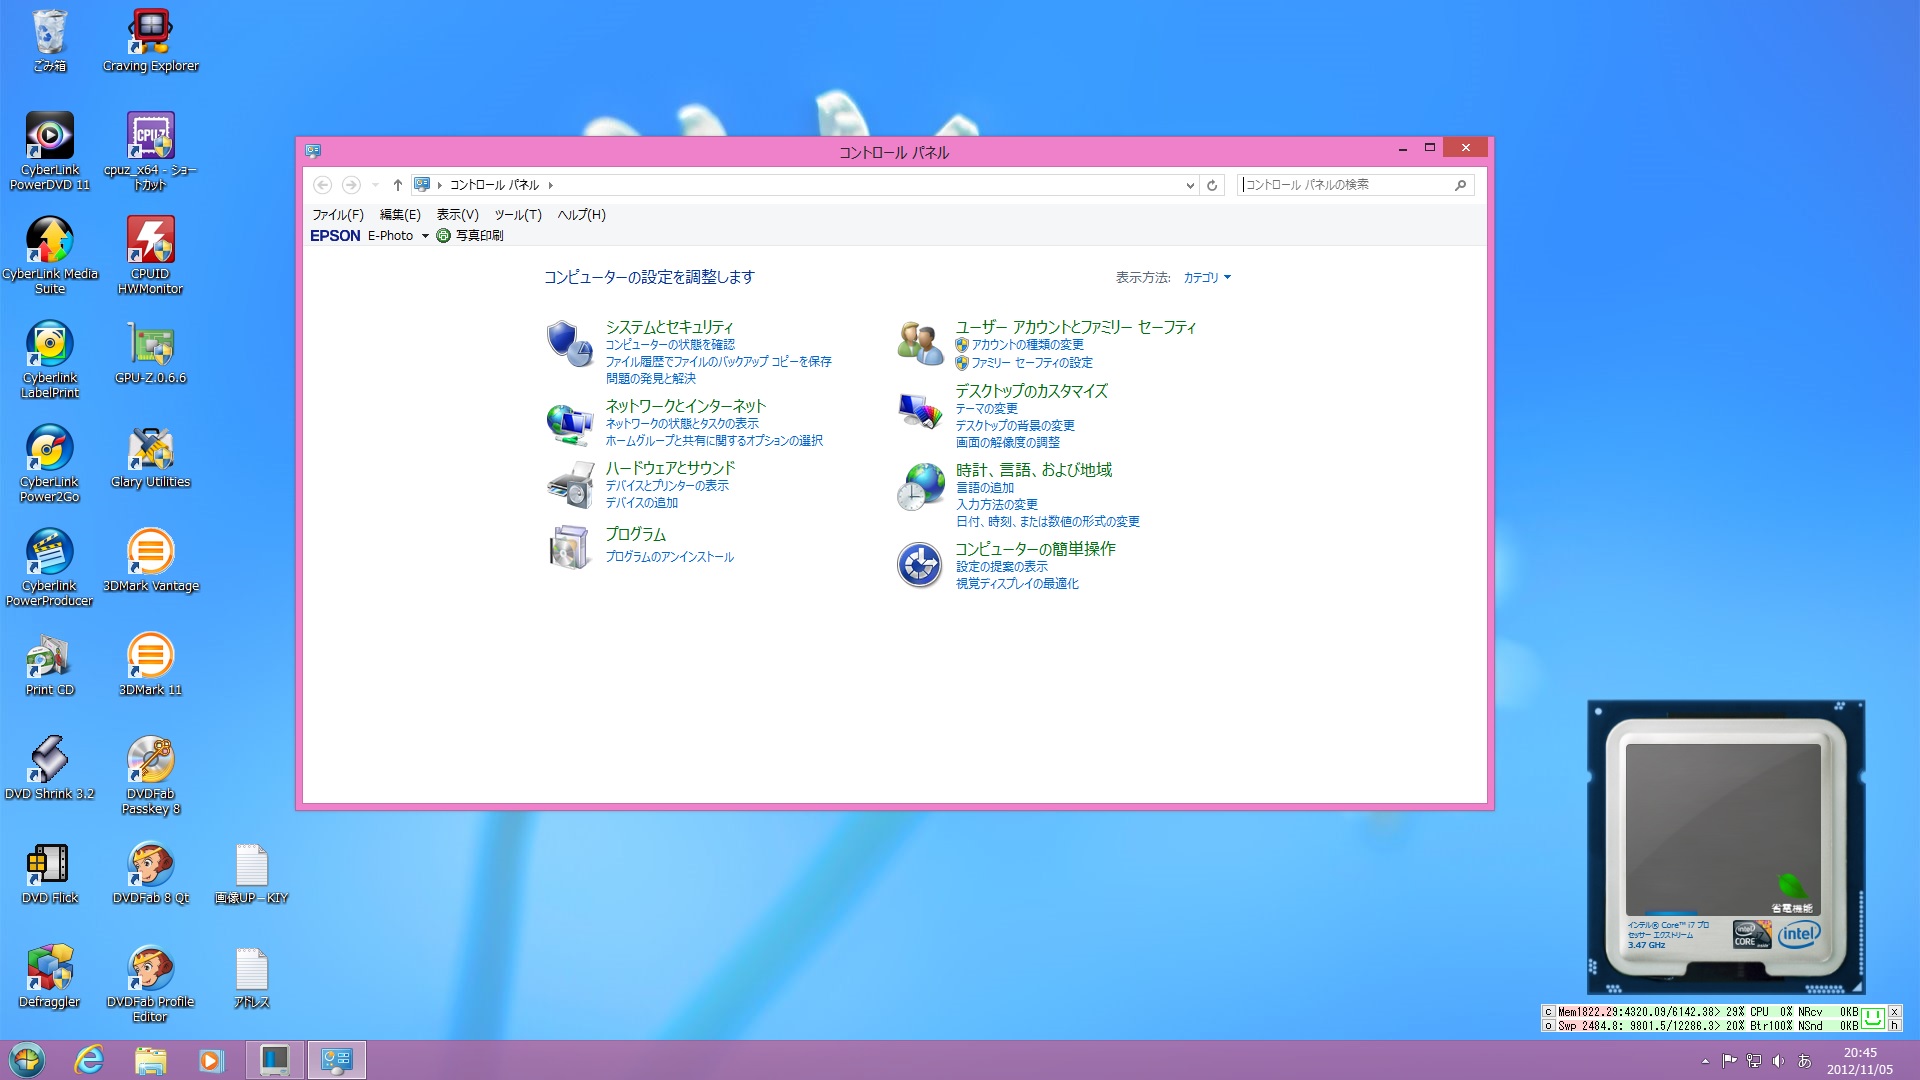Open the address bar history dropdown arrow
This screenshot has height=1080, width=1920.
coord(1190,185)
